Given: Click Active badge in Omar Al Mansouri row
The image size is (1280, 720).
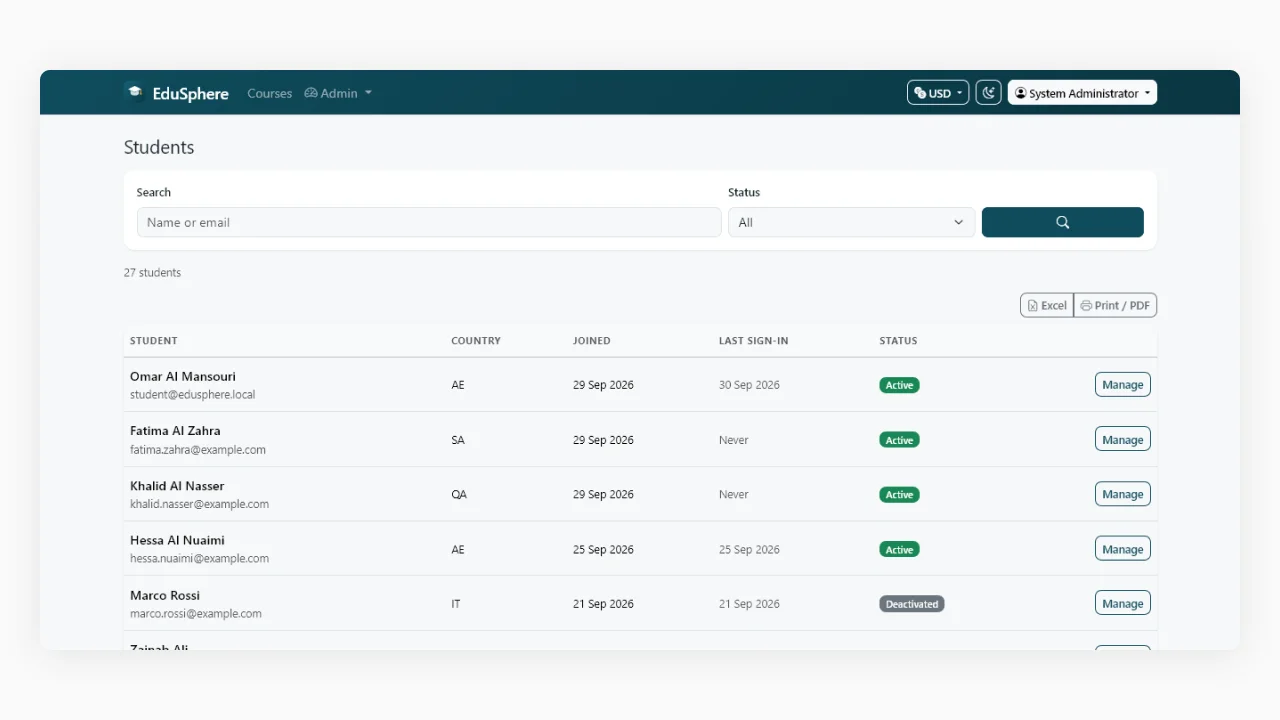Looking at the screenshot, I should [899, 385].
